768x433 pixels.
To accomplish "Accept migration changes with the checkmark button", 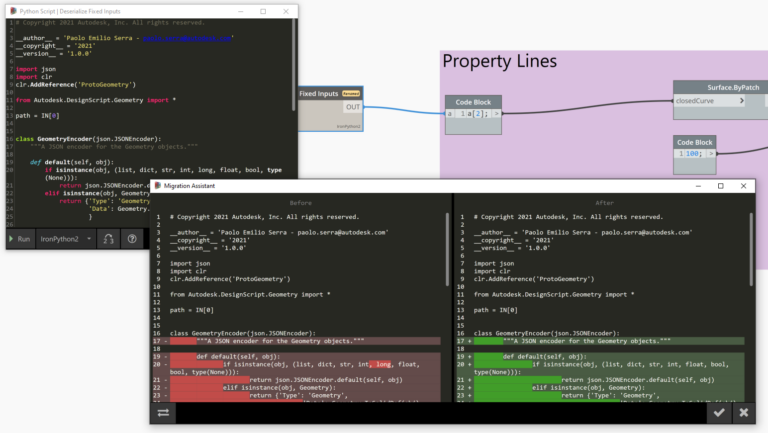I will pos(719,413).
